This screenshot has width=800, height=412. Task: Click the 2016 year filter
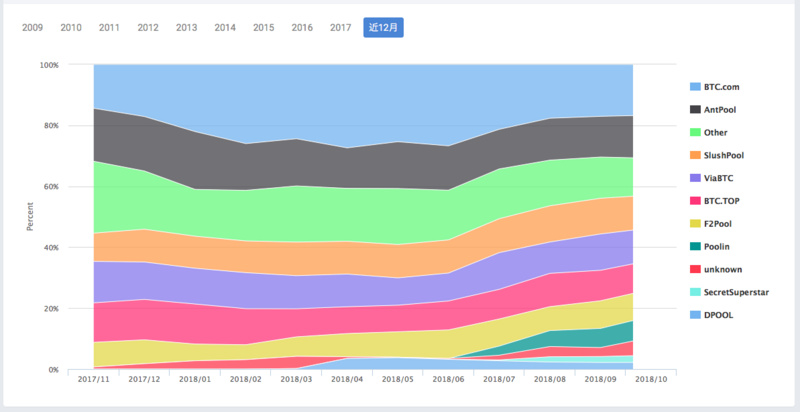pos(302,27)
